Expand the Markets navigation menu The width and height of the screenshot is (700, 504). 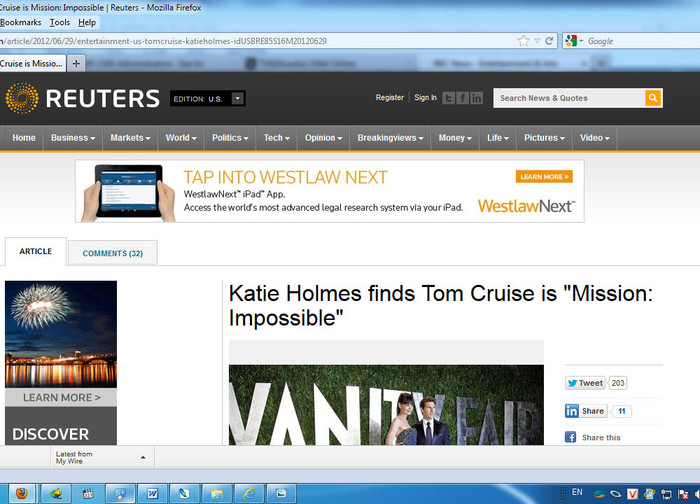click(130, 138)
